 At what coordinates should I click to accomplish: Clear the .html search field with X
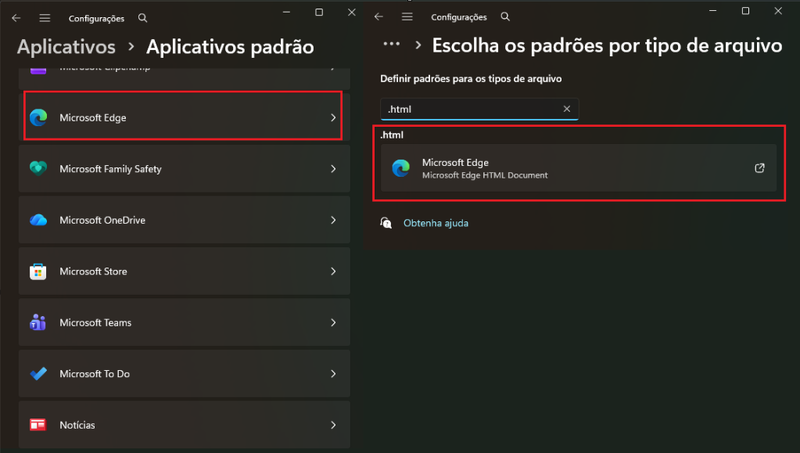(567, 109)
